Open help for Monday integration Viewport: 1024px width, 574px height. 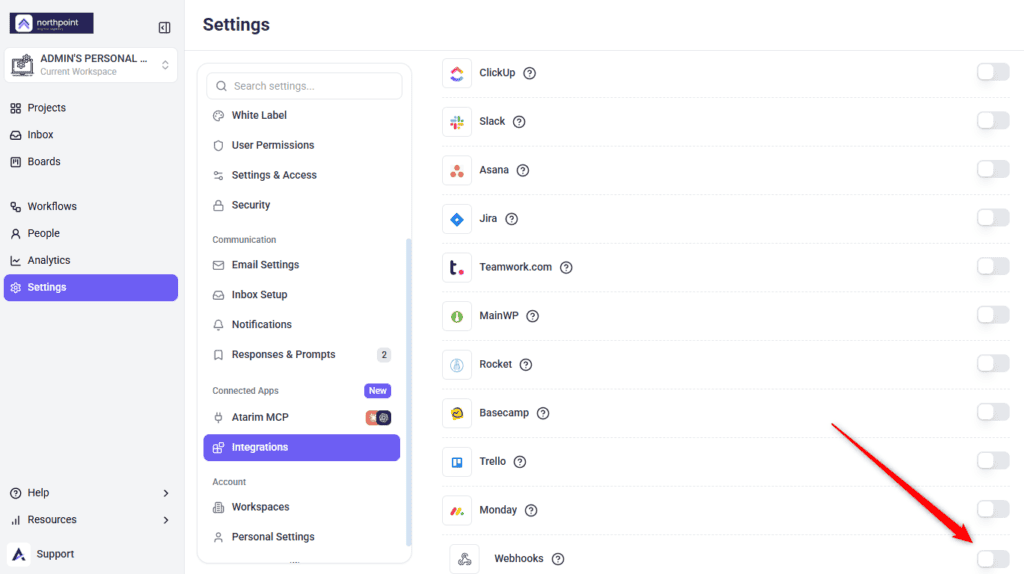(531, 510)
